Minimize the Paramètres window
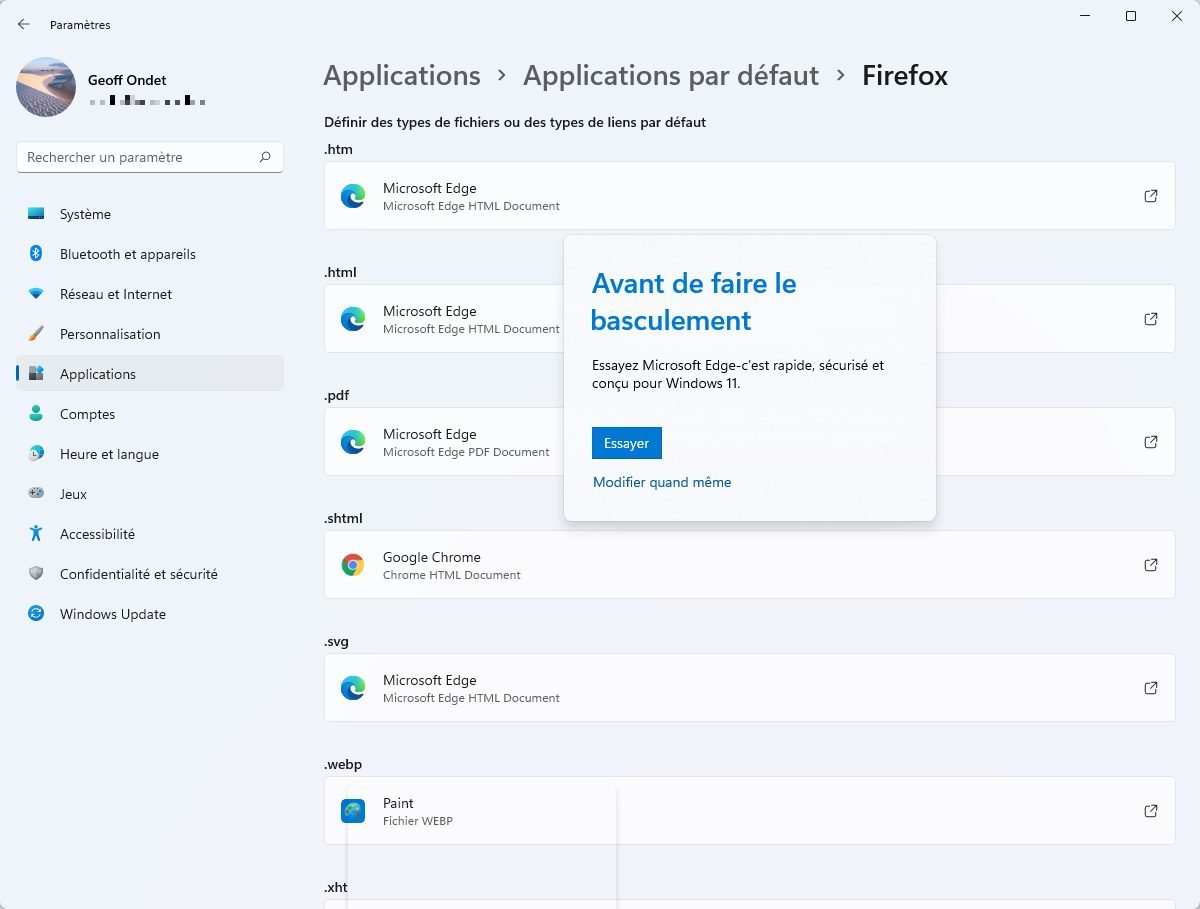1200x909 pixels. point(1085,16)
